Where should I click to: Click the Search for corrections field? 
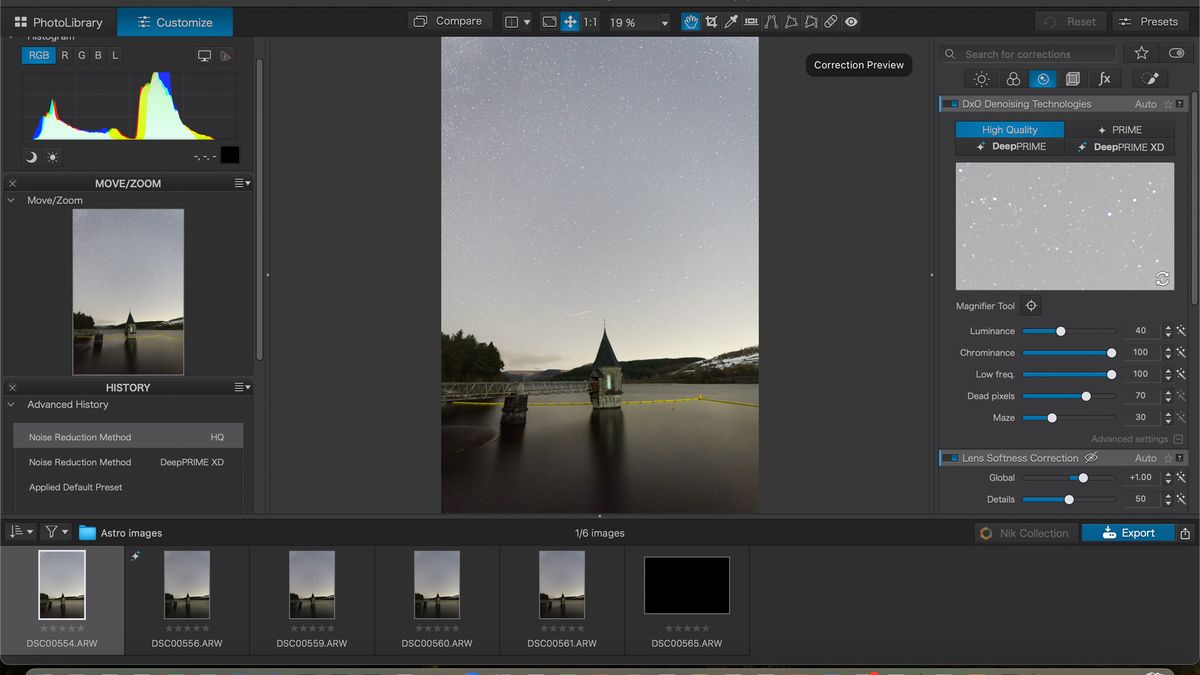click(1030, 54)
